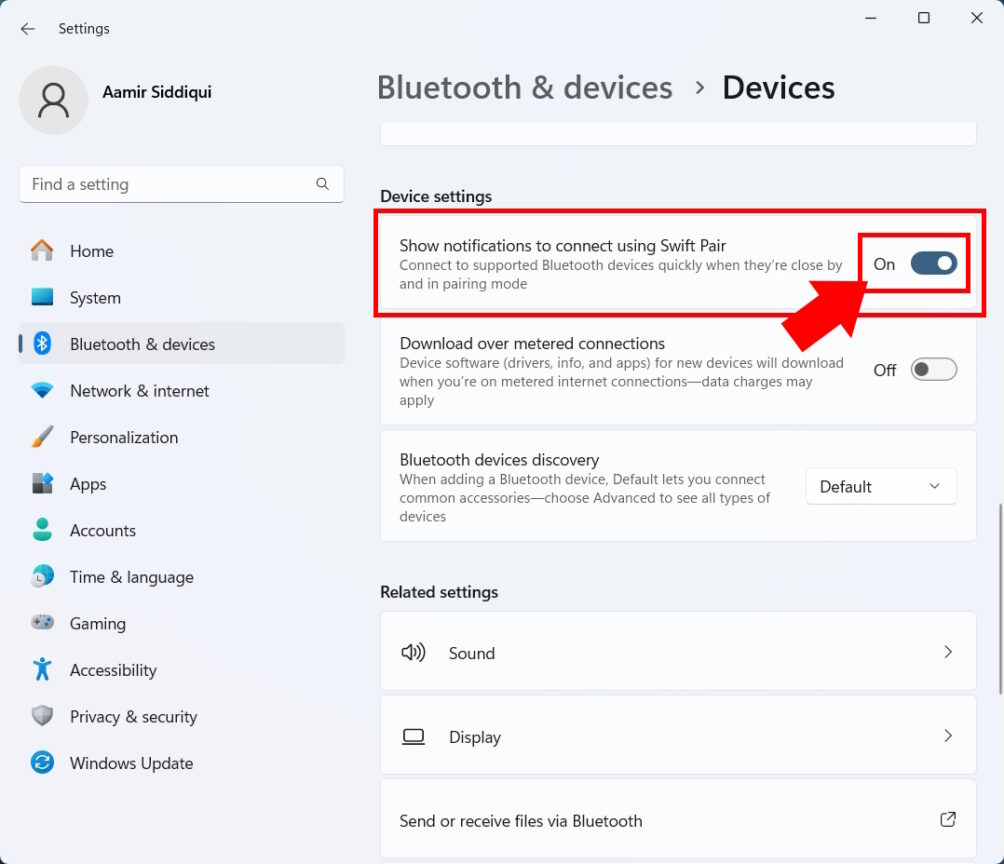
Task: Enable download over metered connections
Action: (x=933, y=369)
